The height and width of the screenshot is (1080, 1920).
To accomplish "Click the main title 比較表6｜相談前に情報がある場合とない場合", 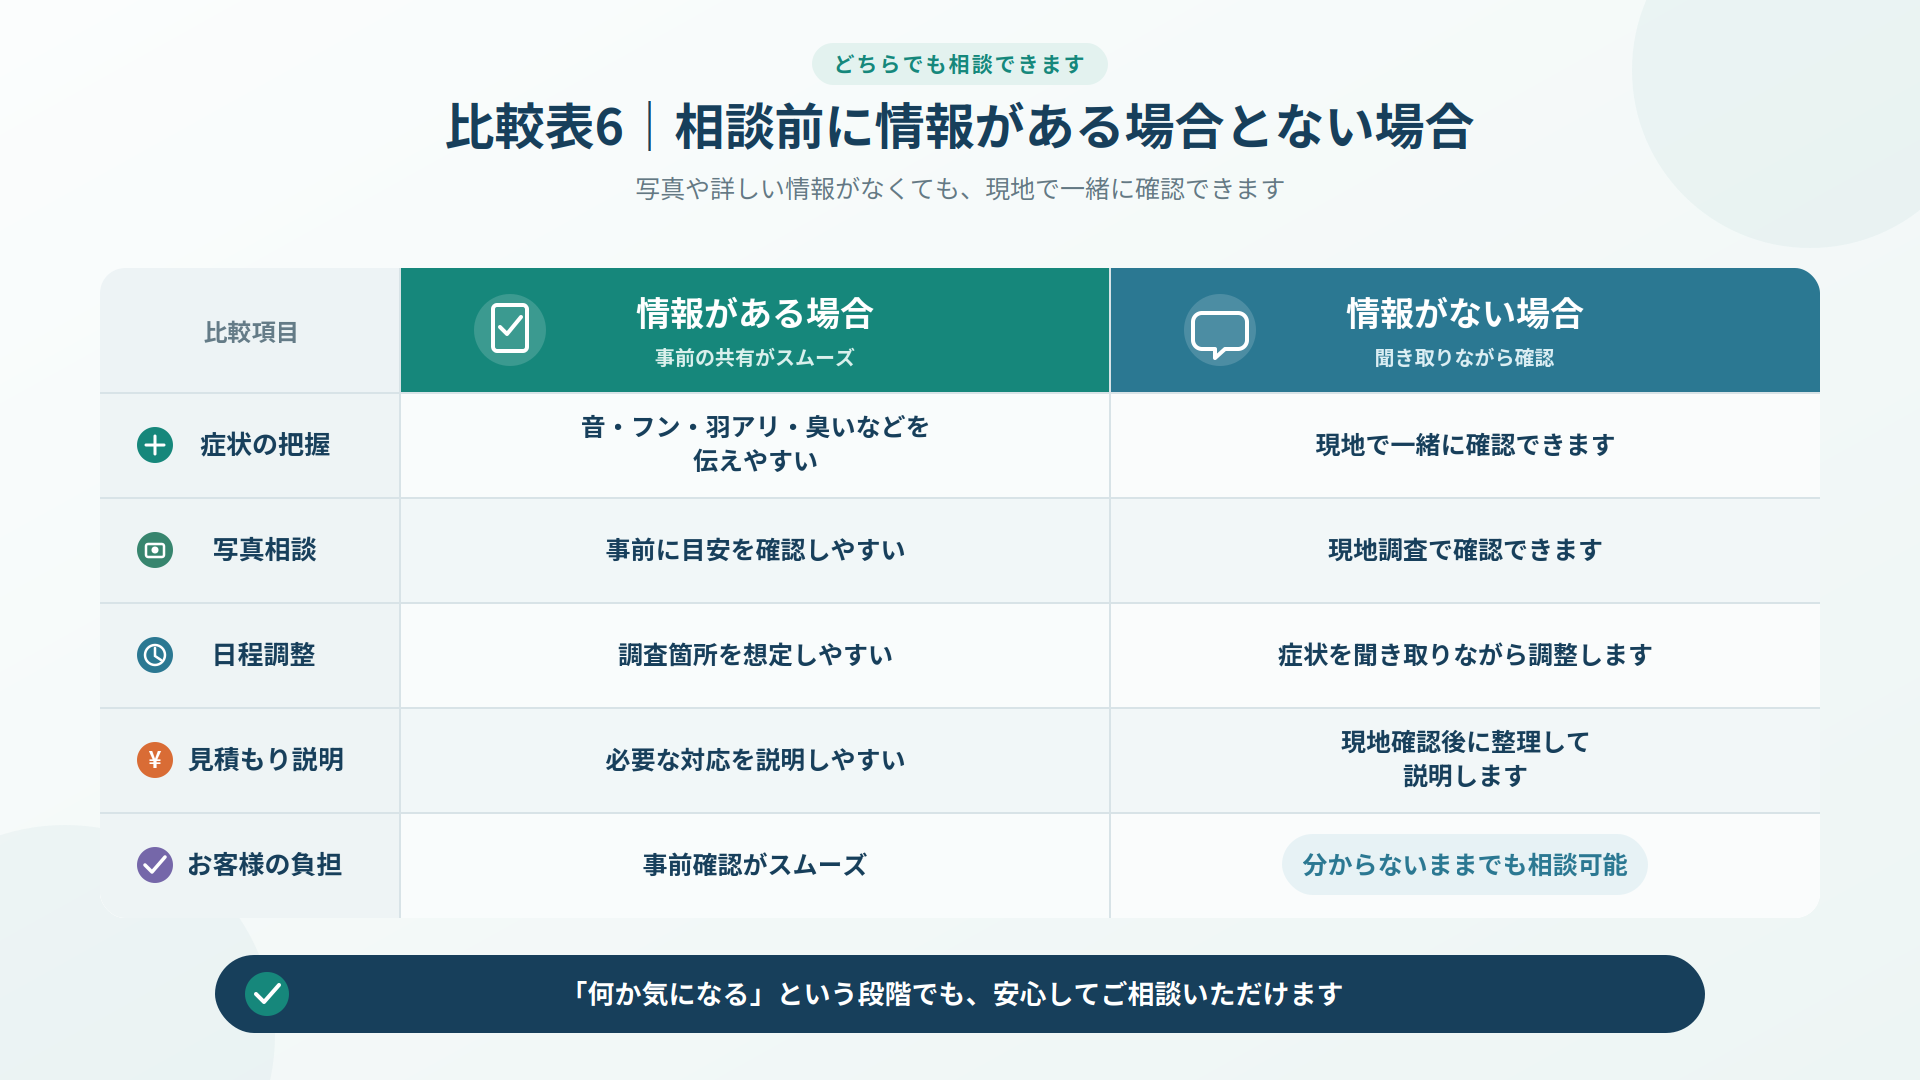I will tap(959, 127).
